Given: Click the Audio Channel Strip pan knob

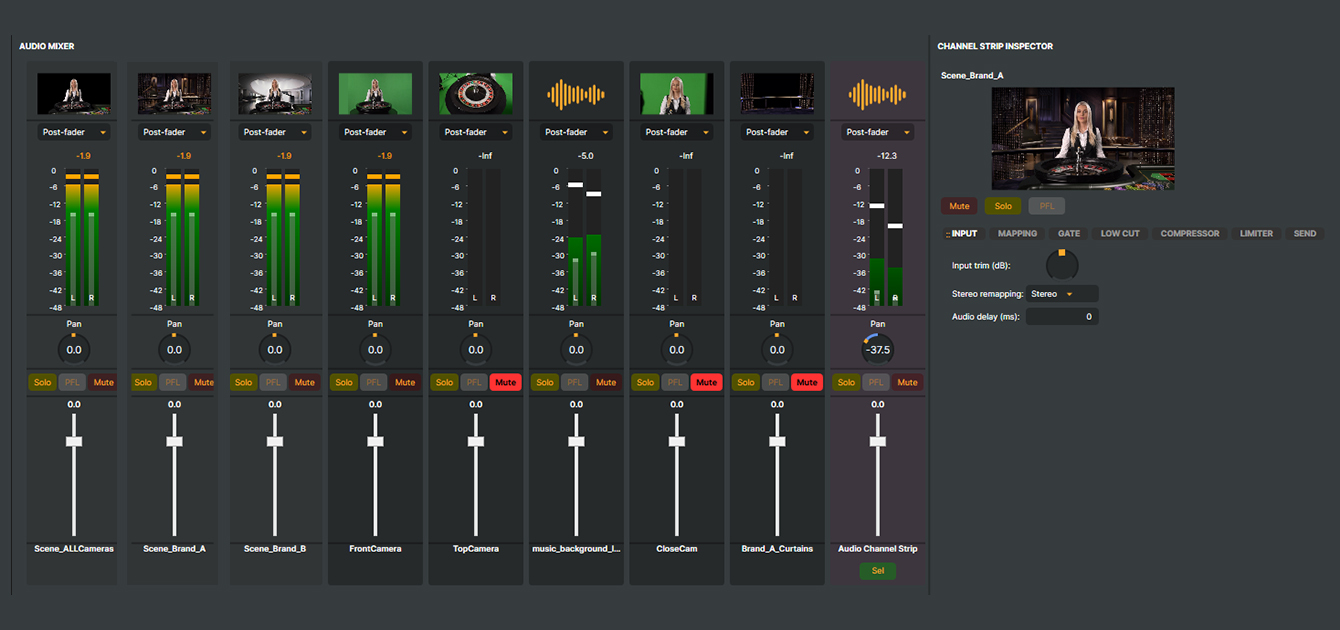Looking at the screenshot, I should [x=877, y=350].
